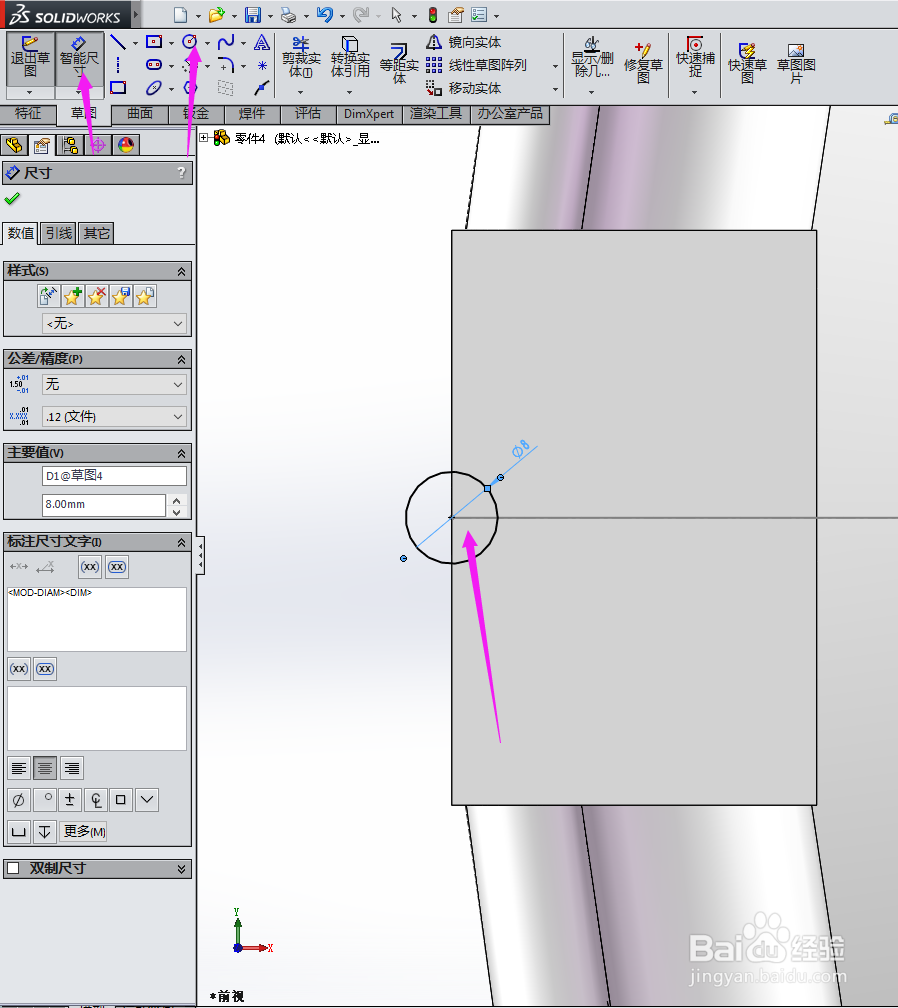898x1008 pixels.
Task: Click the More (更多) symbols button
Action: click(84, 832)
